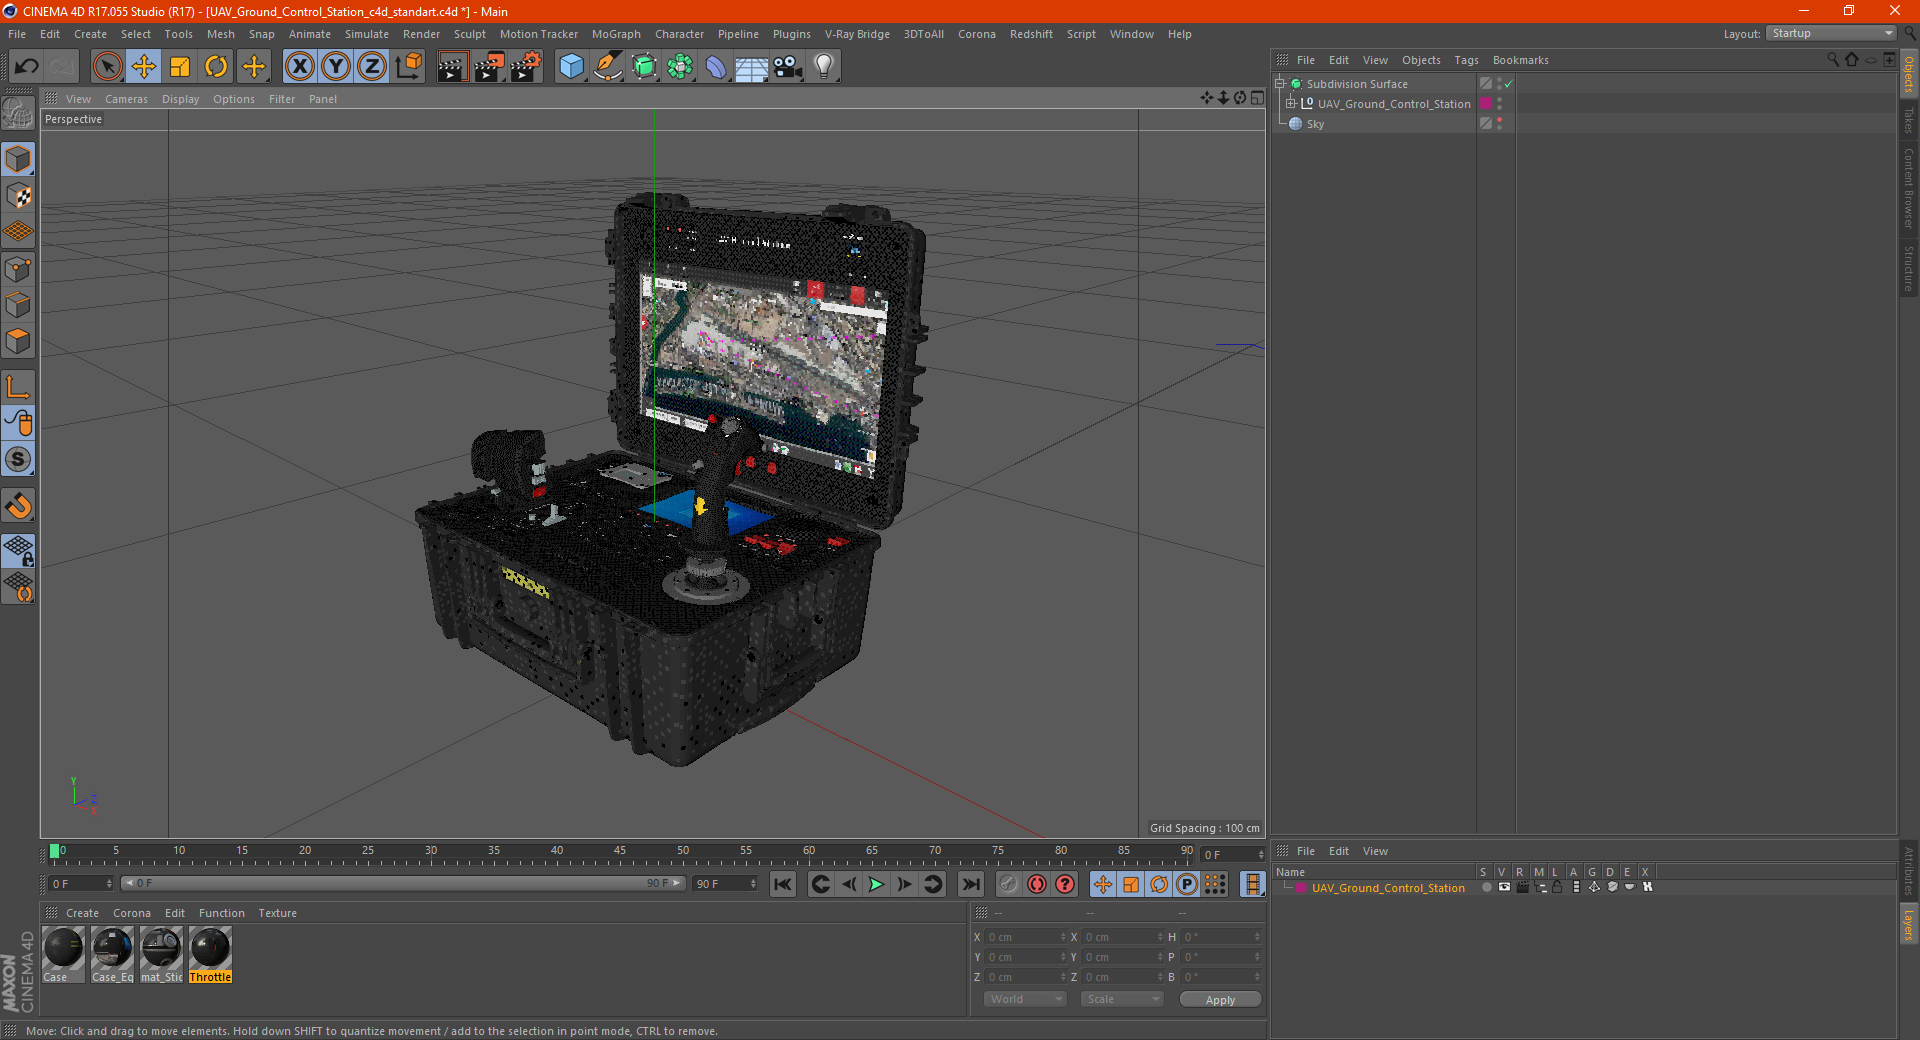Switch to Polygons mode

coord(18,341)
